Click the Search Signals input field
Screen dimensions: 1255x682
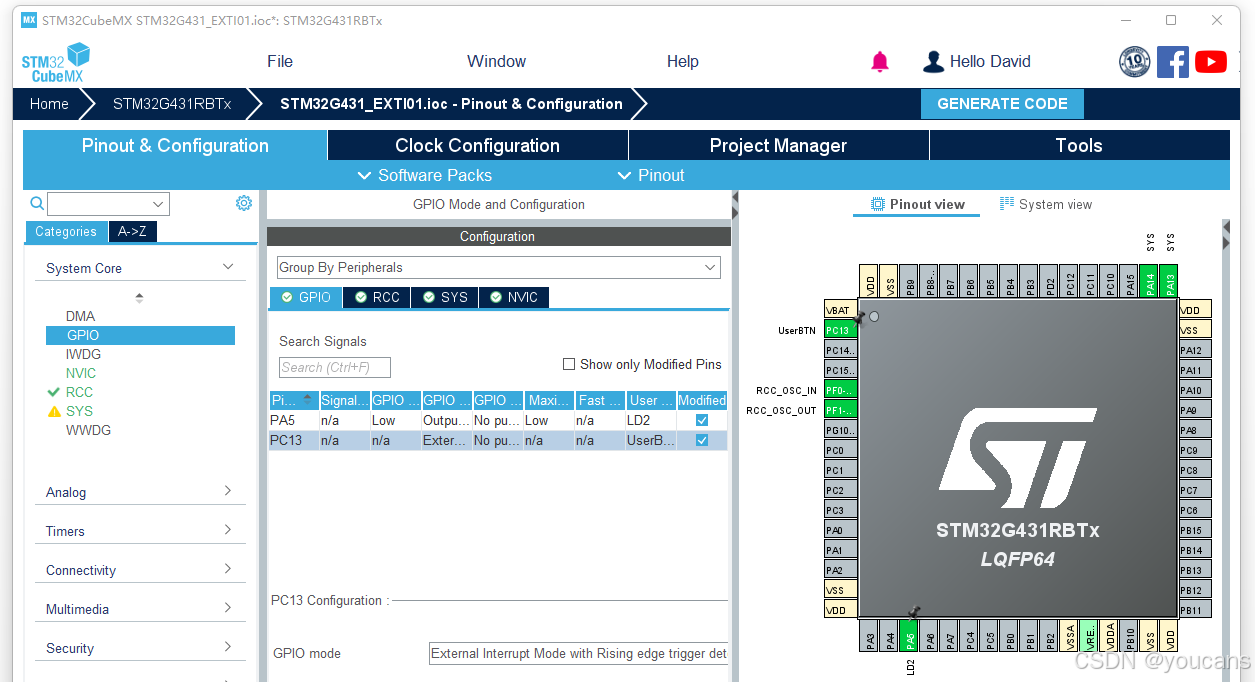click(x=335, y=367)
